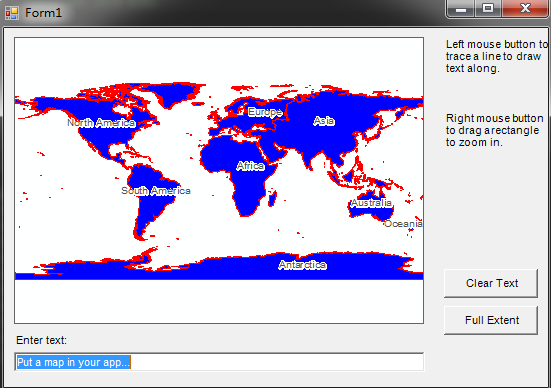551x388 pixels.
Task: Click the Australia label on map
Action: (x=371, y=203)
